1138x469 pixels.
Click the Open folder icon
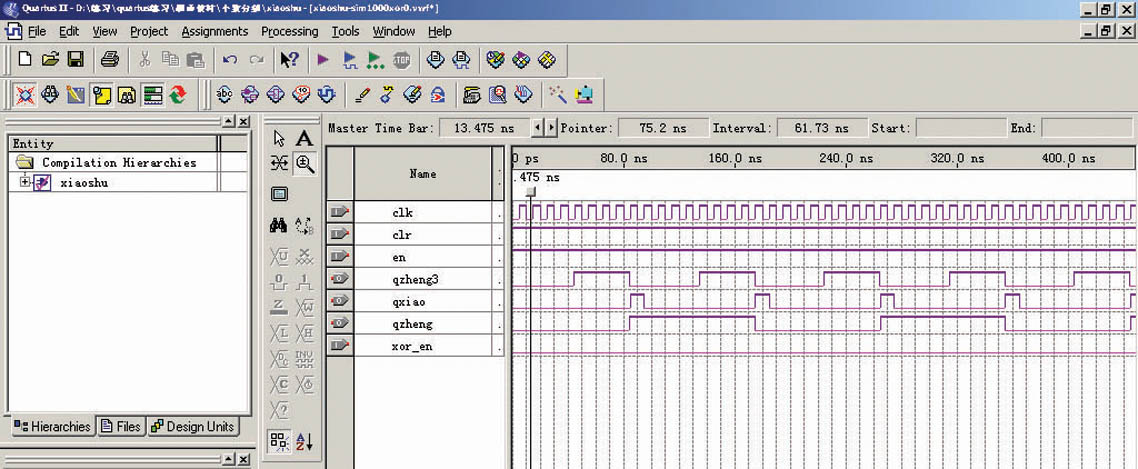click(50, 60)
